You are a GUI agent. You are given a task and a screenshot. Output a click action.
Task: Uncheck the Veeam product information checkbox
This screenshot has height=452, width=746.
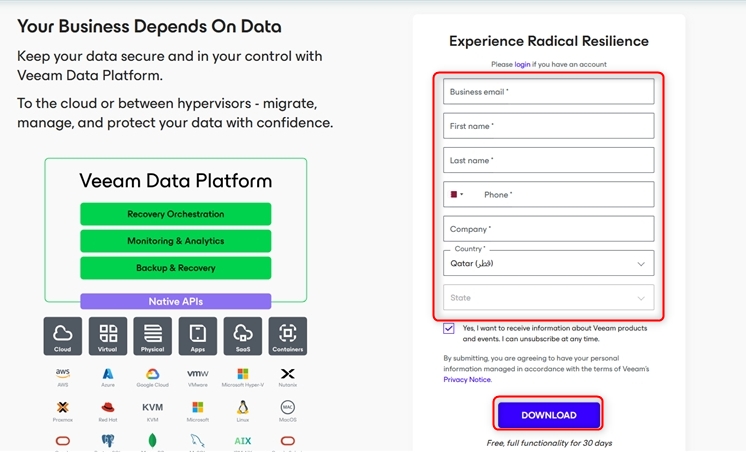pos(449,328)
